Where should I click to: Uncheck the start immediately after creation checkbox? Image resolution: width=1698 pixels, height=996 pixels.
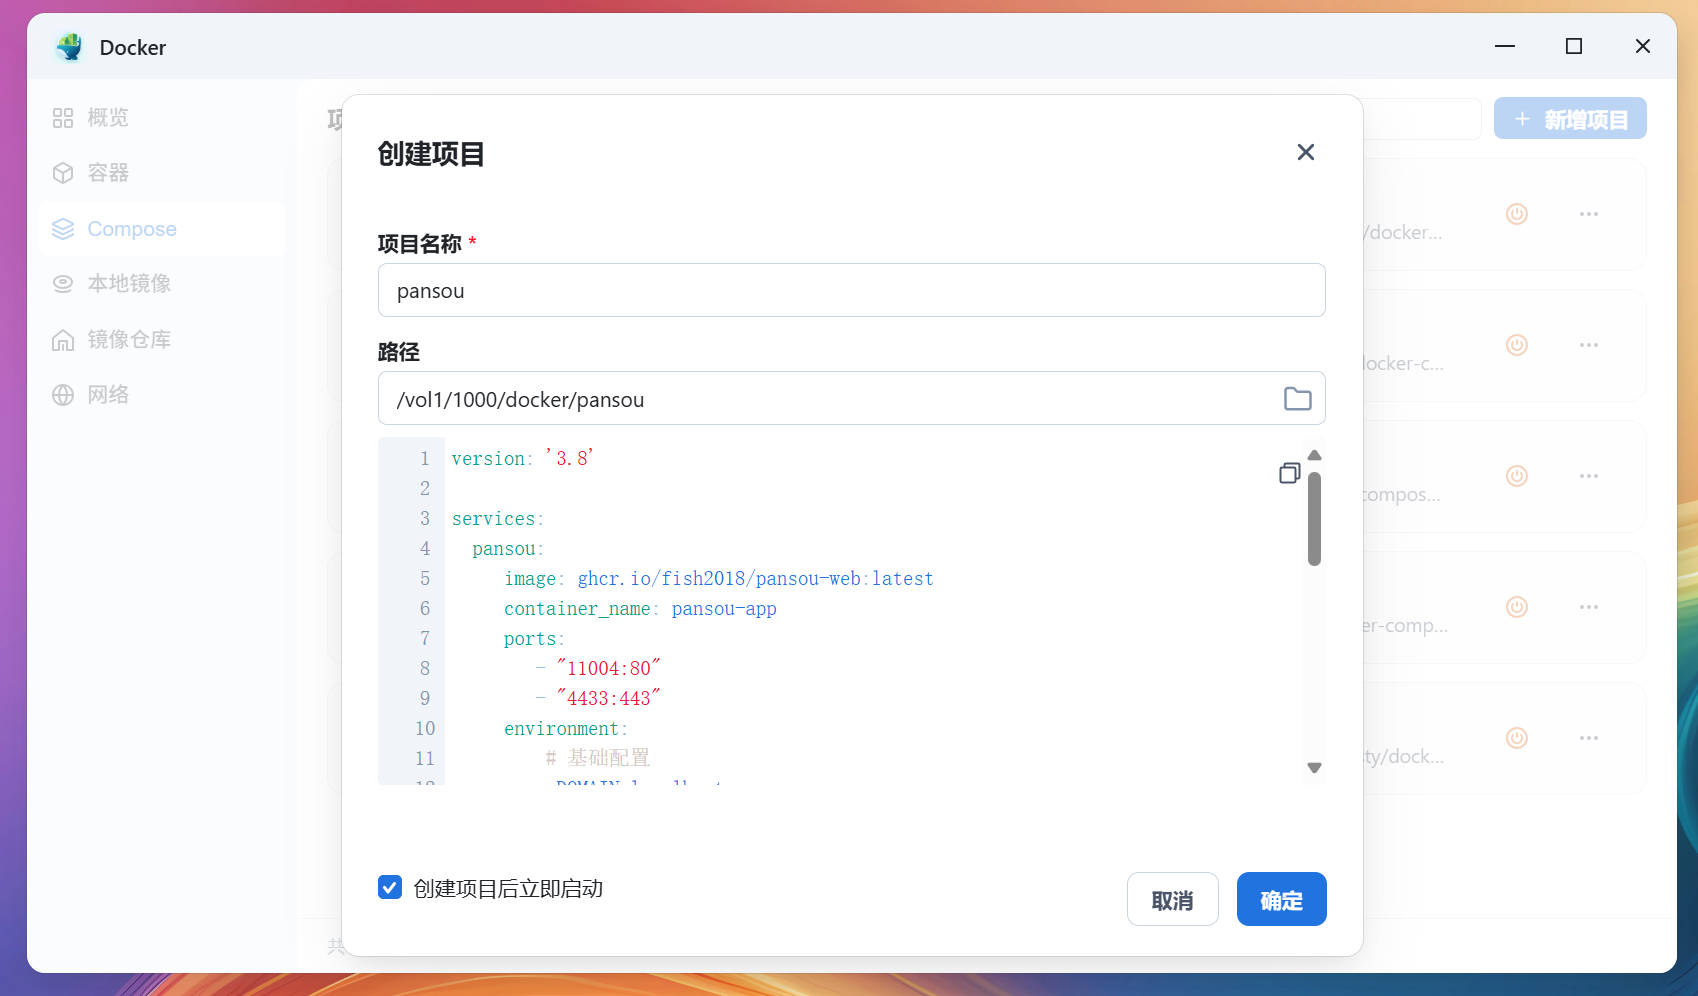(390, 888)
